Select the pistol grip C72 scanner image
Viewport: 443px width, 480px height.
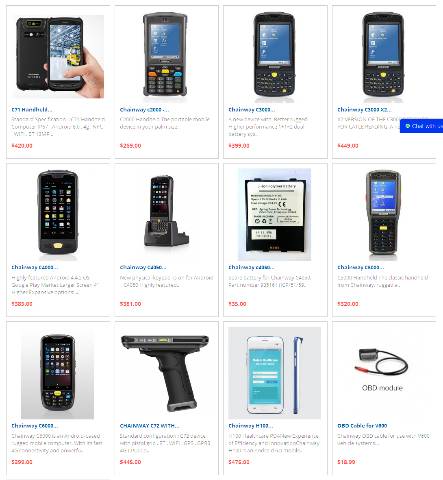165,373
